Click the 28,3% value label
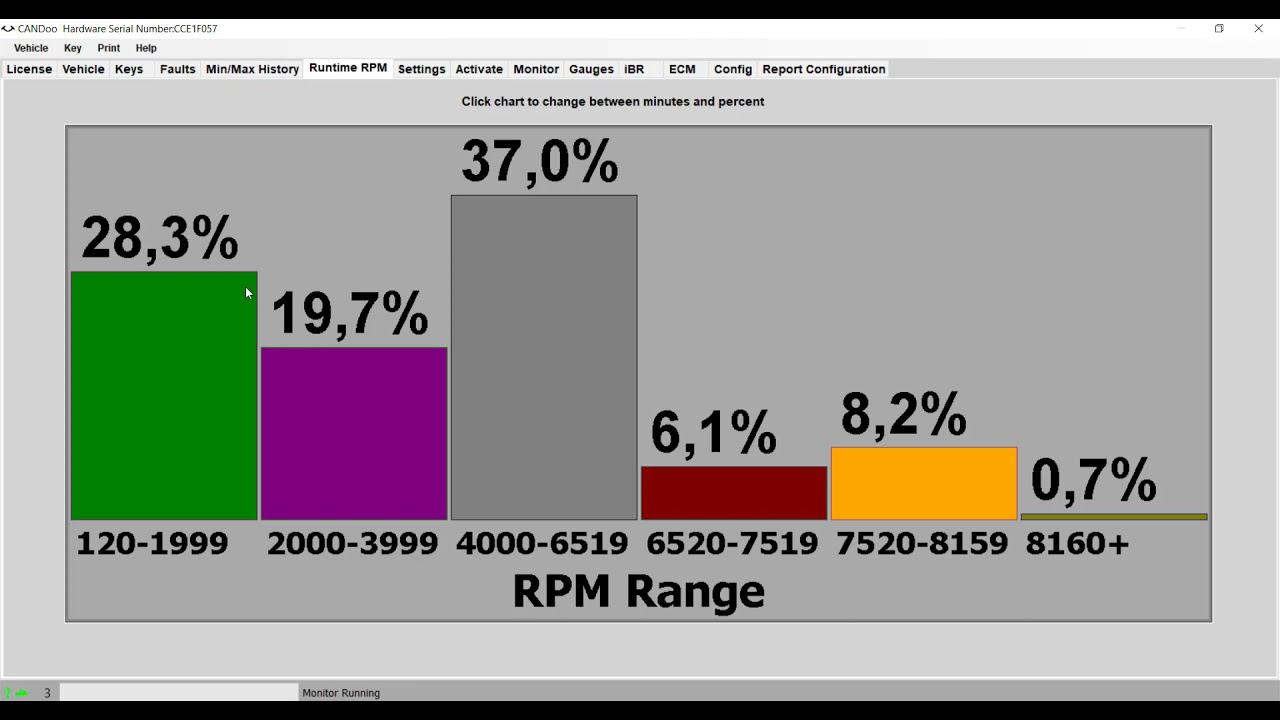 160,238
